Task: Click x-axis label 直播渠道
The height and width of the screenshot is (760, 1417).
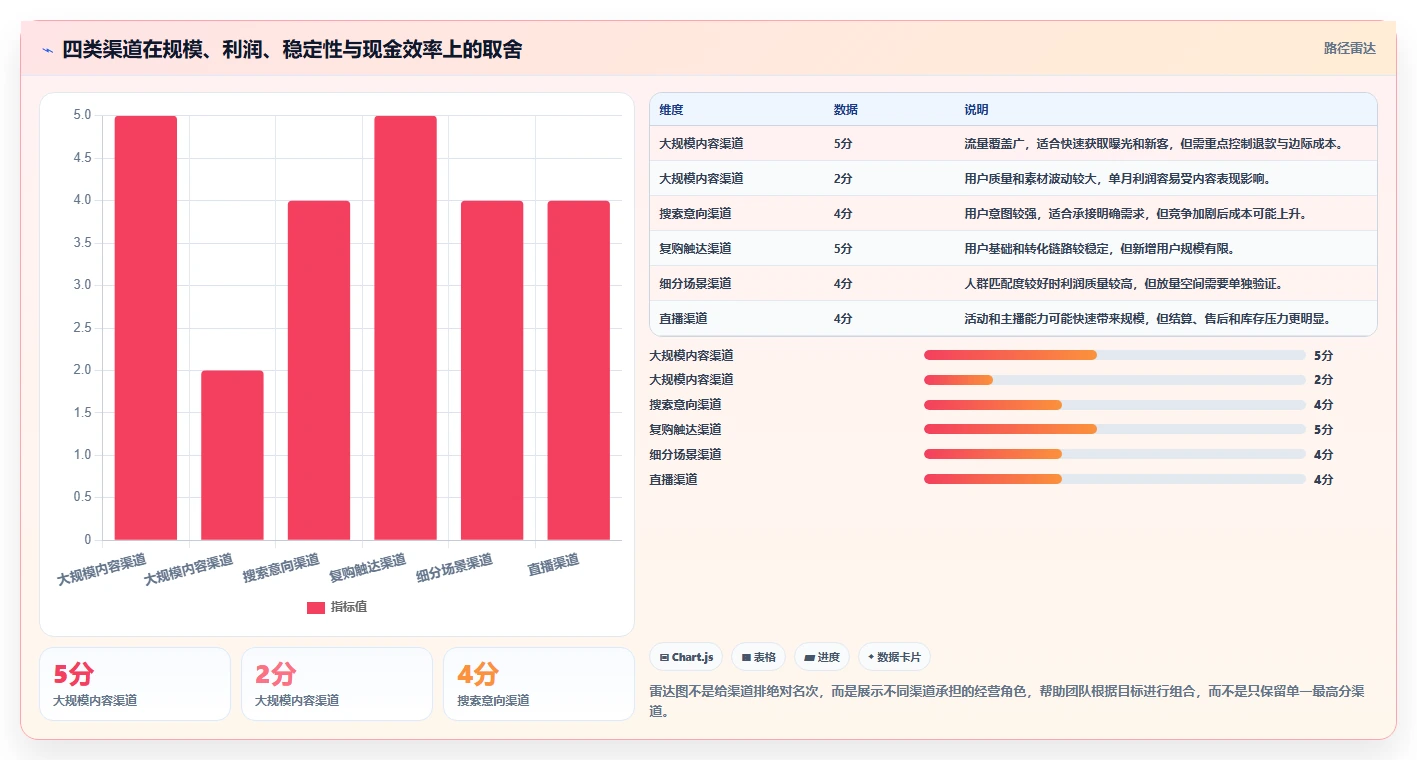Action: (x=553, y=565)
